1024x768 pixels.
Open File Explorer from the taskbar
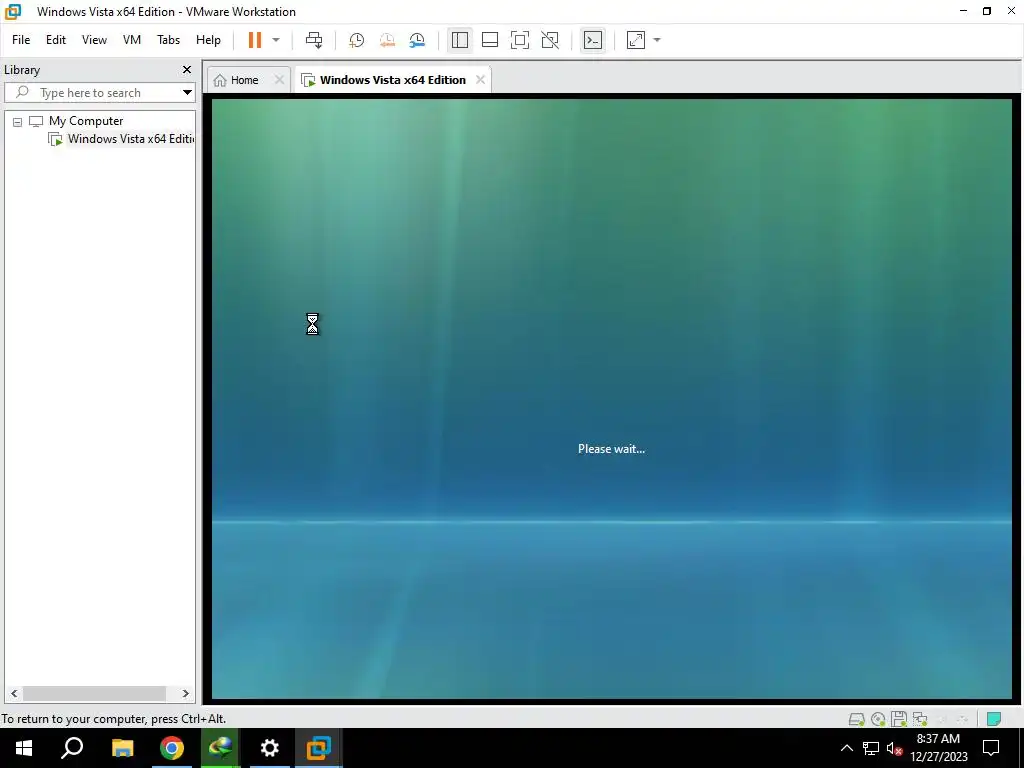pos(122,748)
